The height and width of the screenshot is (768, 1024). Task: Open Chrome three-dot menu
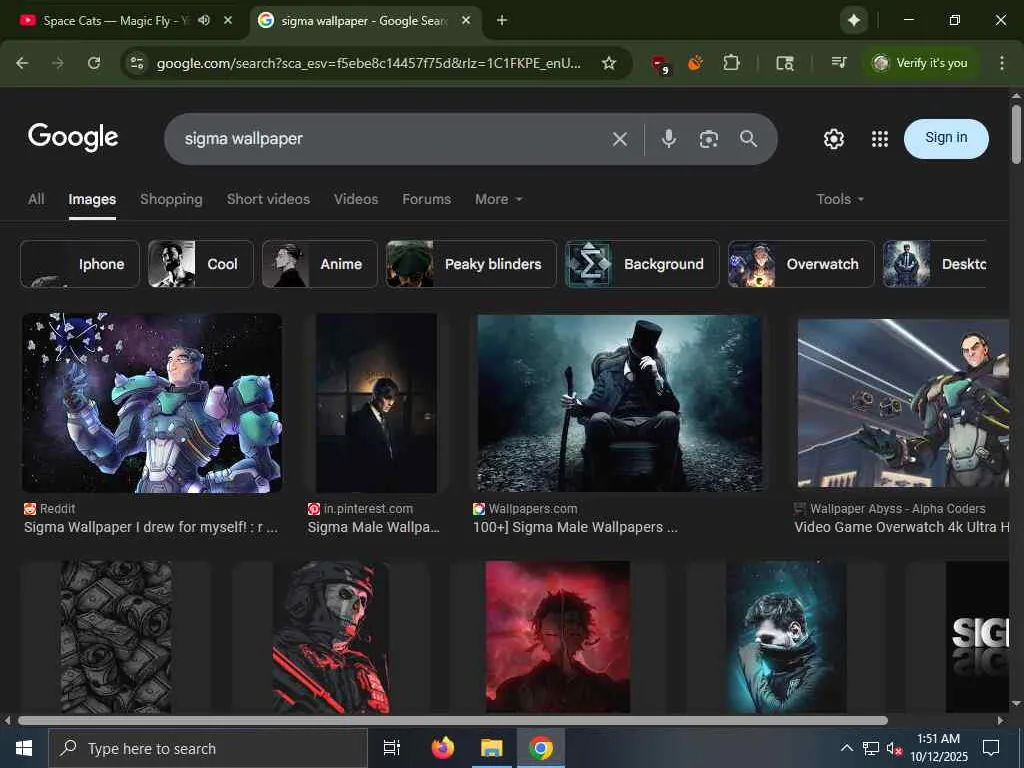[x=1002, y=63]
